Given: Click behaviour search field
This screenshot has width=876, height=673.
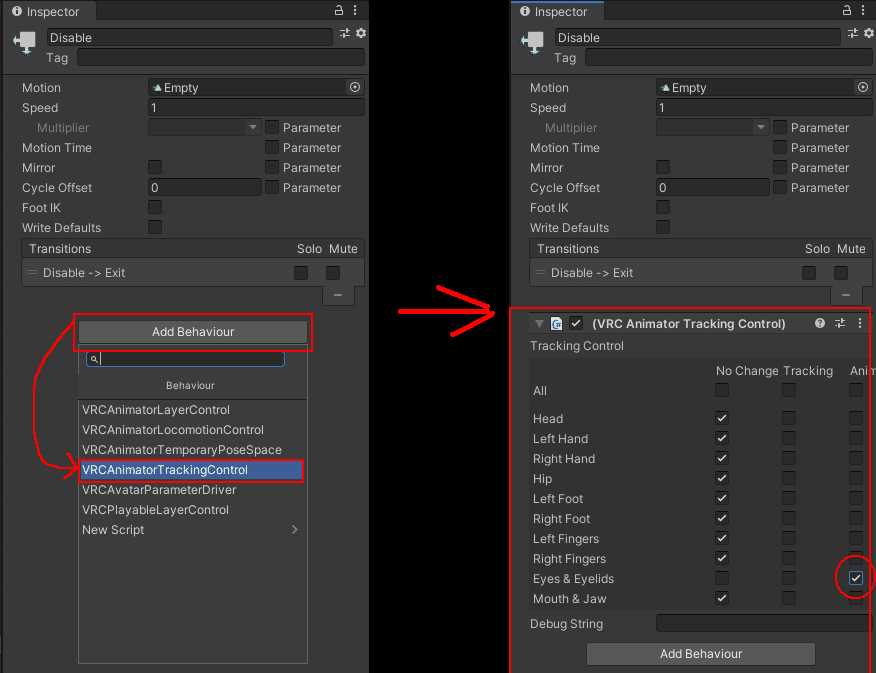Looking at the screenshot, I should click(x=185, y=359).
